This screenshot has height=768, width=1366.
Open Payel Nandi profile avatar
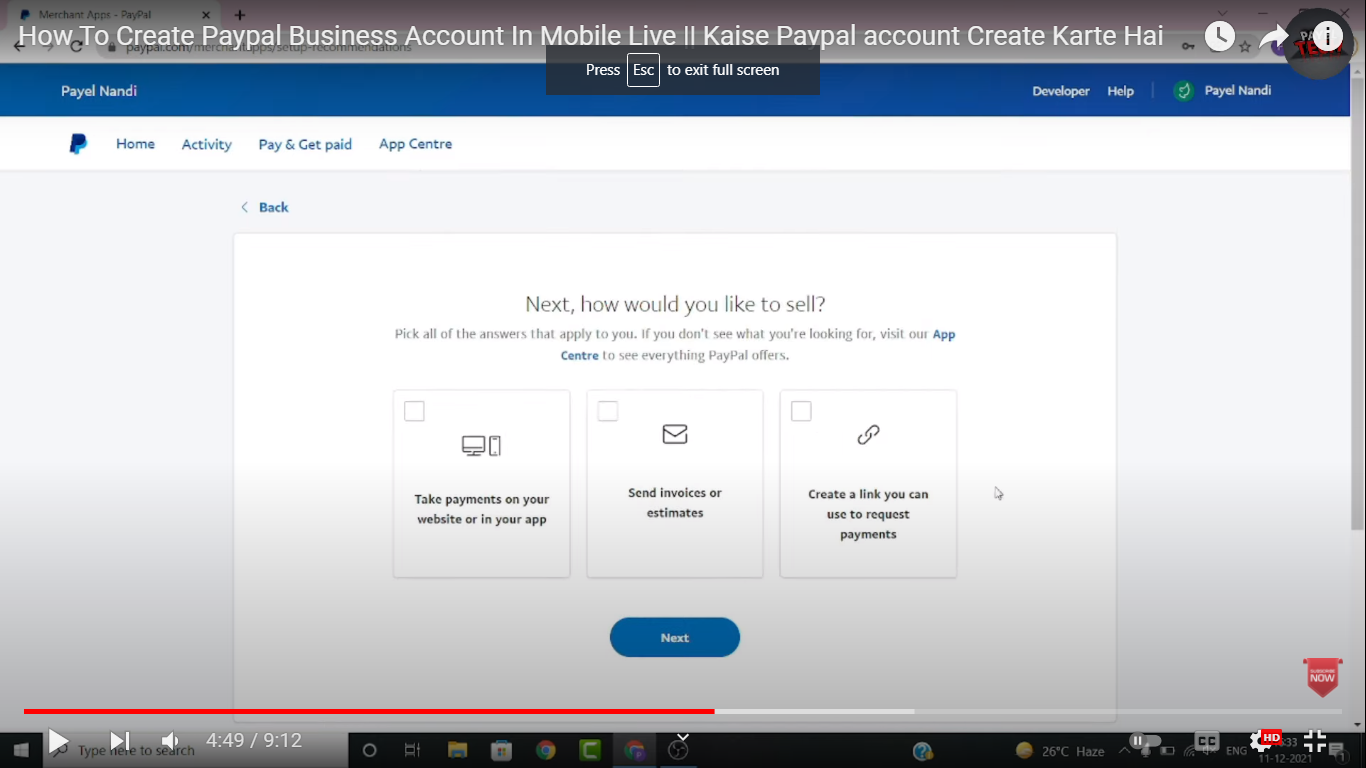[x=1184, y=91]
